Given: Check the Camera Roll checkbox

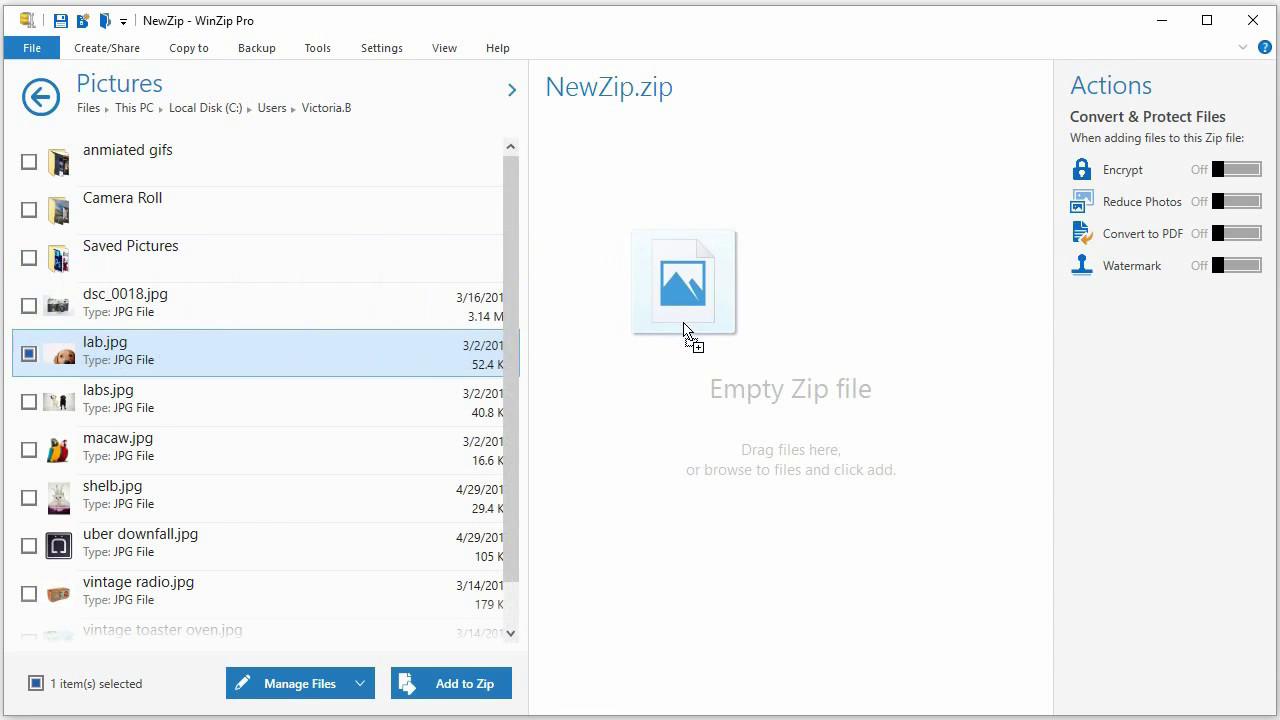Looking at the screenshot, I should [29, 210].
